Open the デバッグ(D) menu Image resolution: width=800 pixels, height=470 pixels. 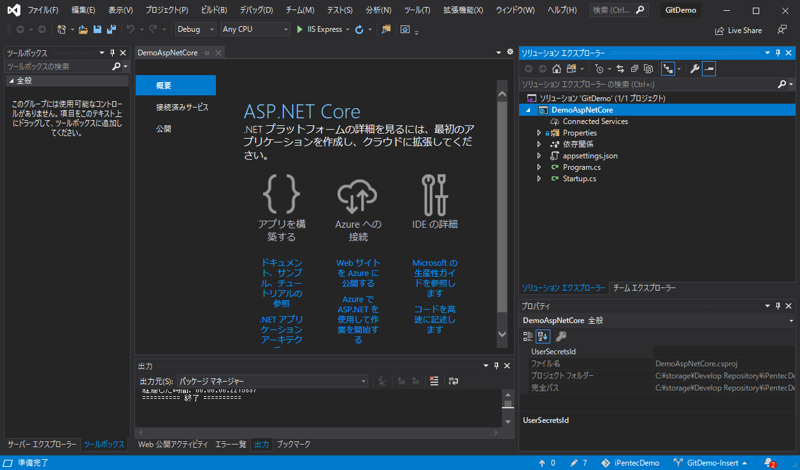(x=256, y=10)
